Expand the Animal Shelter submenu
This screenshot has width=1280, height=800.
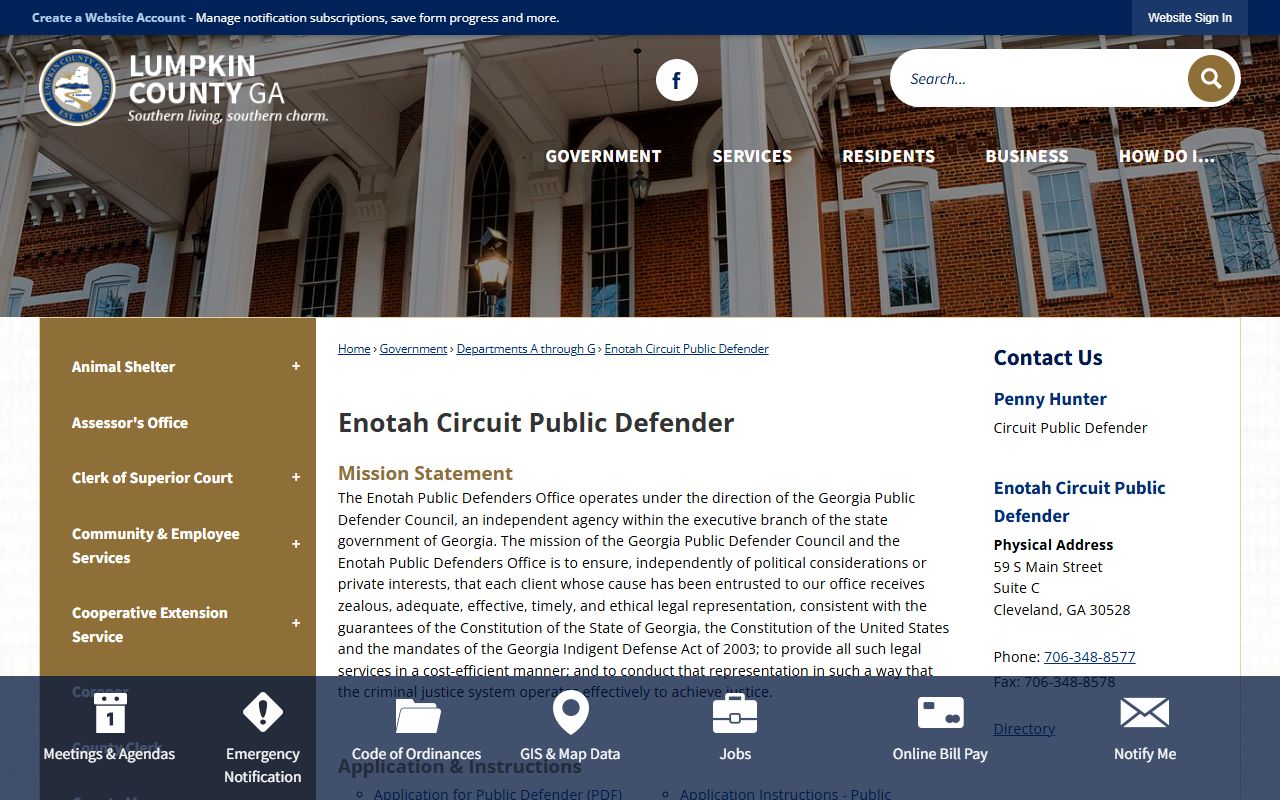(296, 366)
